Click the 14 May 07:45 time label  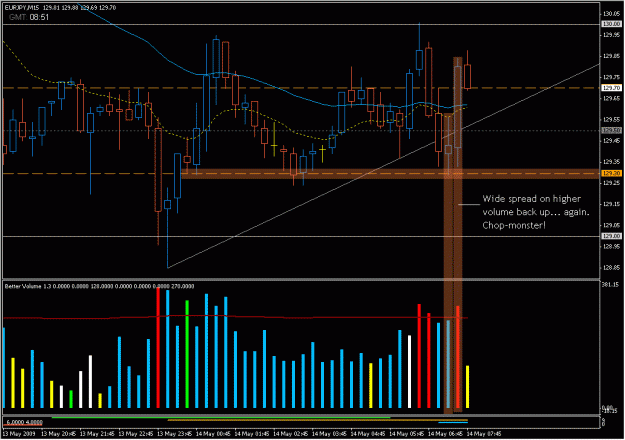point(484,434)
